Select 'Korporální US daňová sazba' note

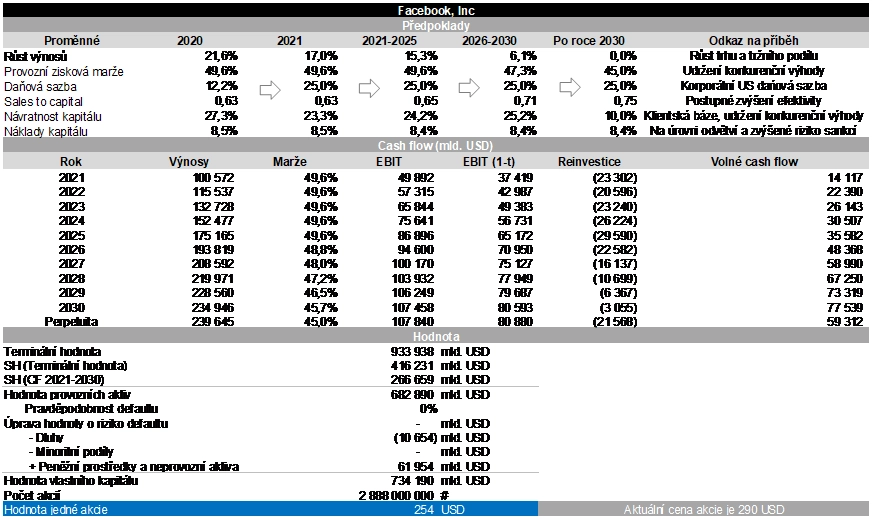[x=754, y=86]
